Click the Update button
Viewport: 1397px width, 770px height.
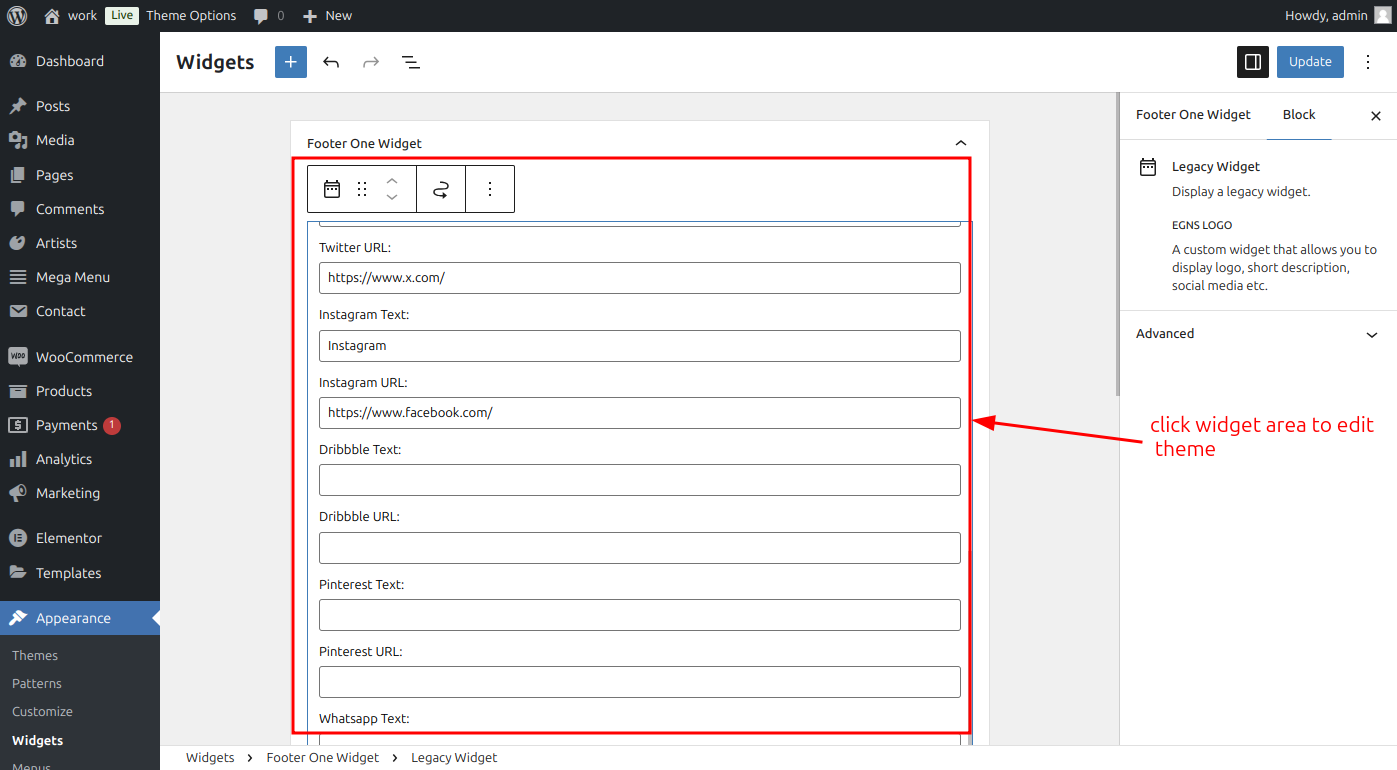1310,62
